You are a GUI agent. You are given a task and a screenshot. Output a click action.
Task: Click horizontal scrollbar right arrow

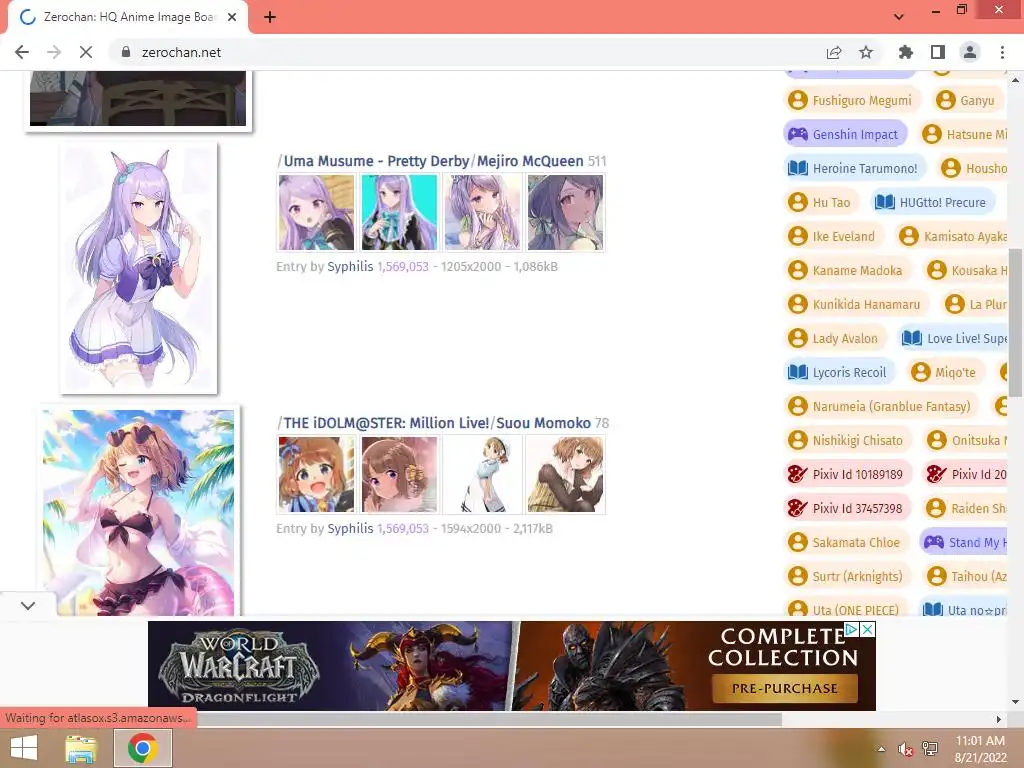pyautogui.click(x=999, y=719)
